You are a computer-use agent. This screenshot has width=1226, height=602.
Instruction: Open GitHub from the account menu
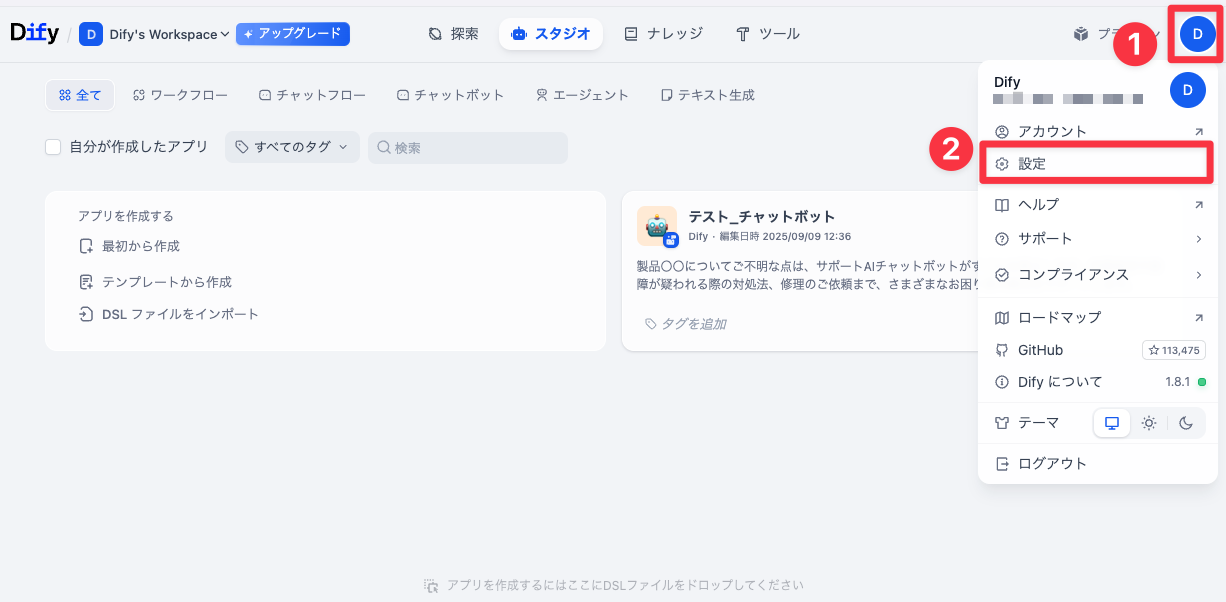1040,350
